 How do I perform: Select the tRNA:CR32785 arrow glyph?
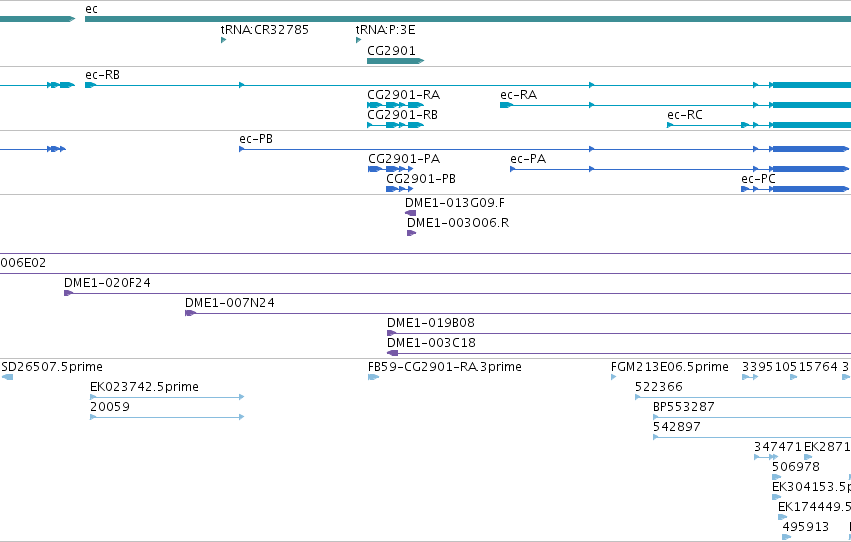(223, 40)
